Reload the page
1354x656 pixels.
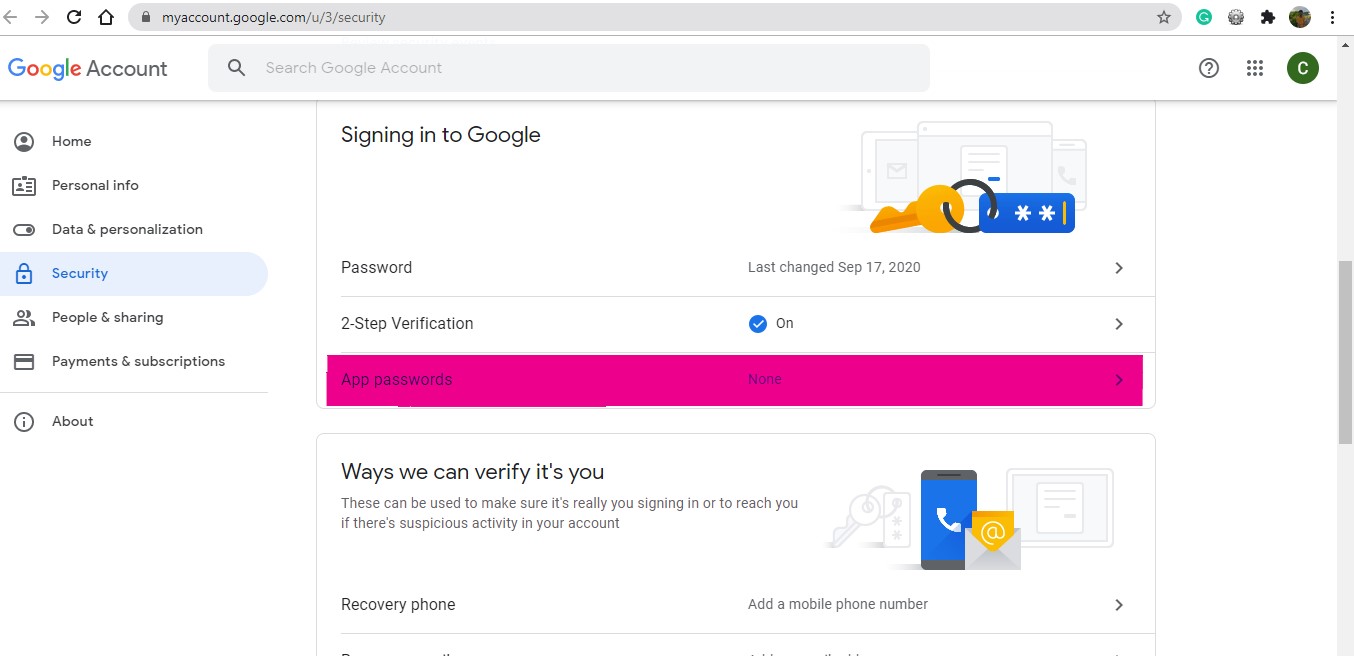74,17
